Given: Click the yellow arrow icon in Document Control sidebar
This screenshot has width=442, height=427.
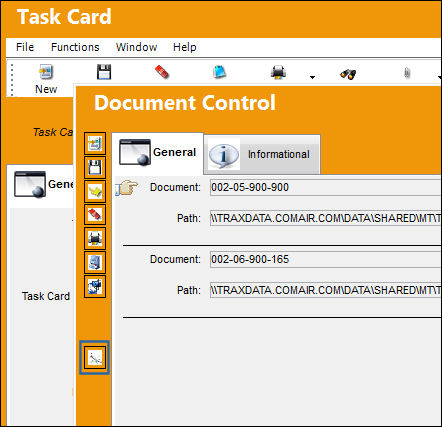Looking at the screenshot, I should pos(95,191).
